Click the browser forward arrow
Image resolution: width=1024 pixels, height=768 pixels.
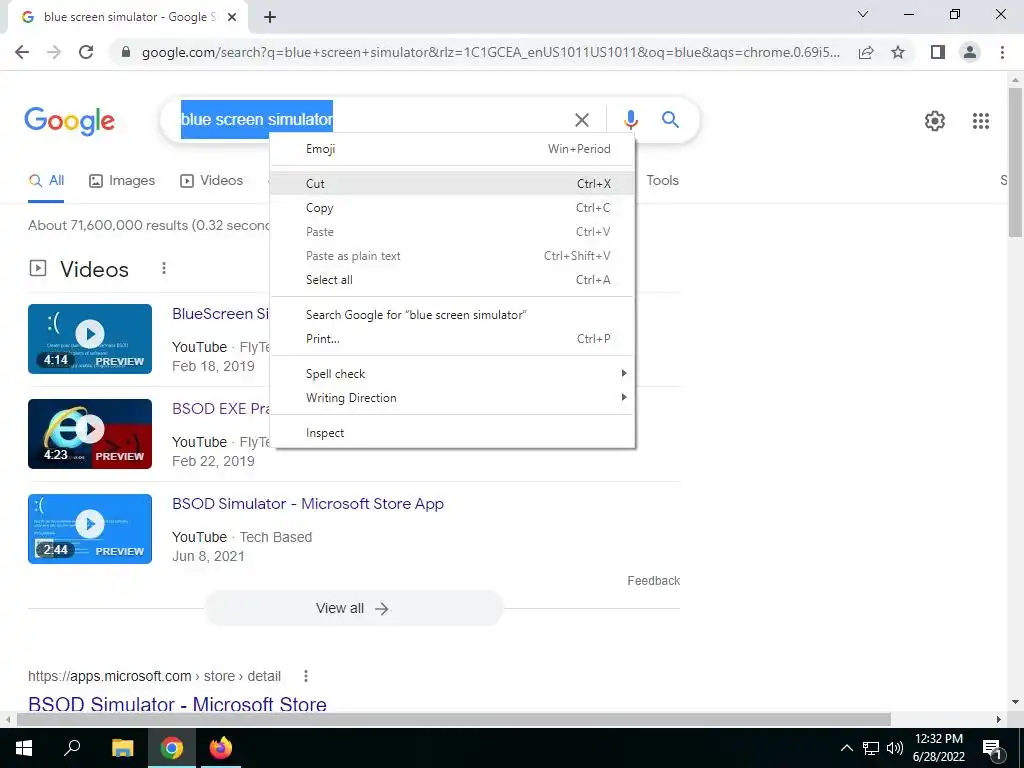click(54, 52)
